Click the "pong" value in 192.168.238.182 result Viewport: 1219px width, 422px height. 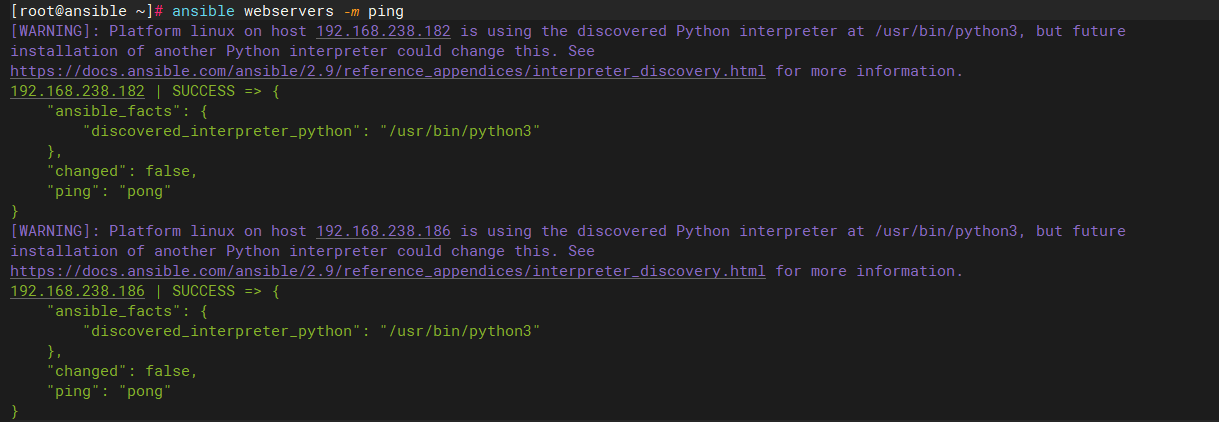pos(145,191)
